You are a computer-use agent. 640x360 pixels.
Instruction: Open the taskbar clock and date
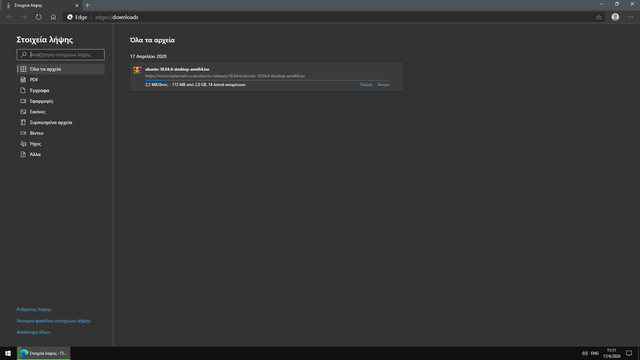611,353
